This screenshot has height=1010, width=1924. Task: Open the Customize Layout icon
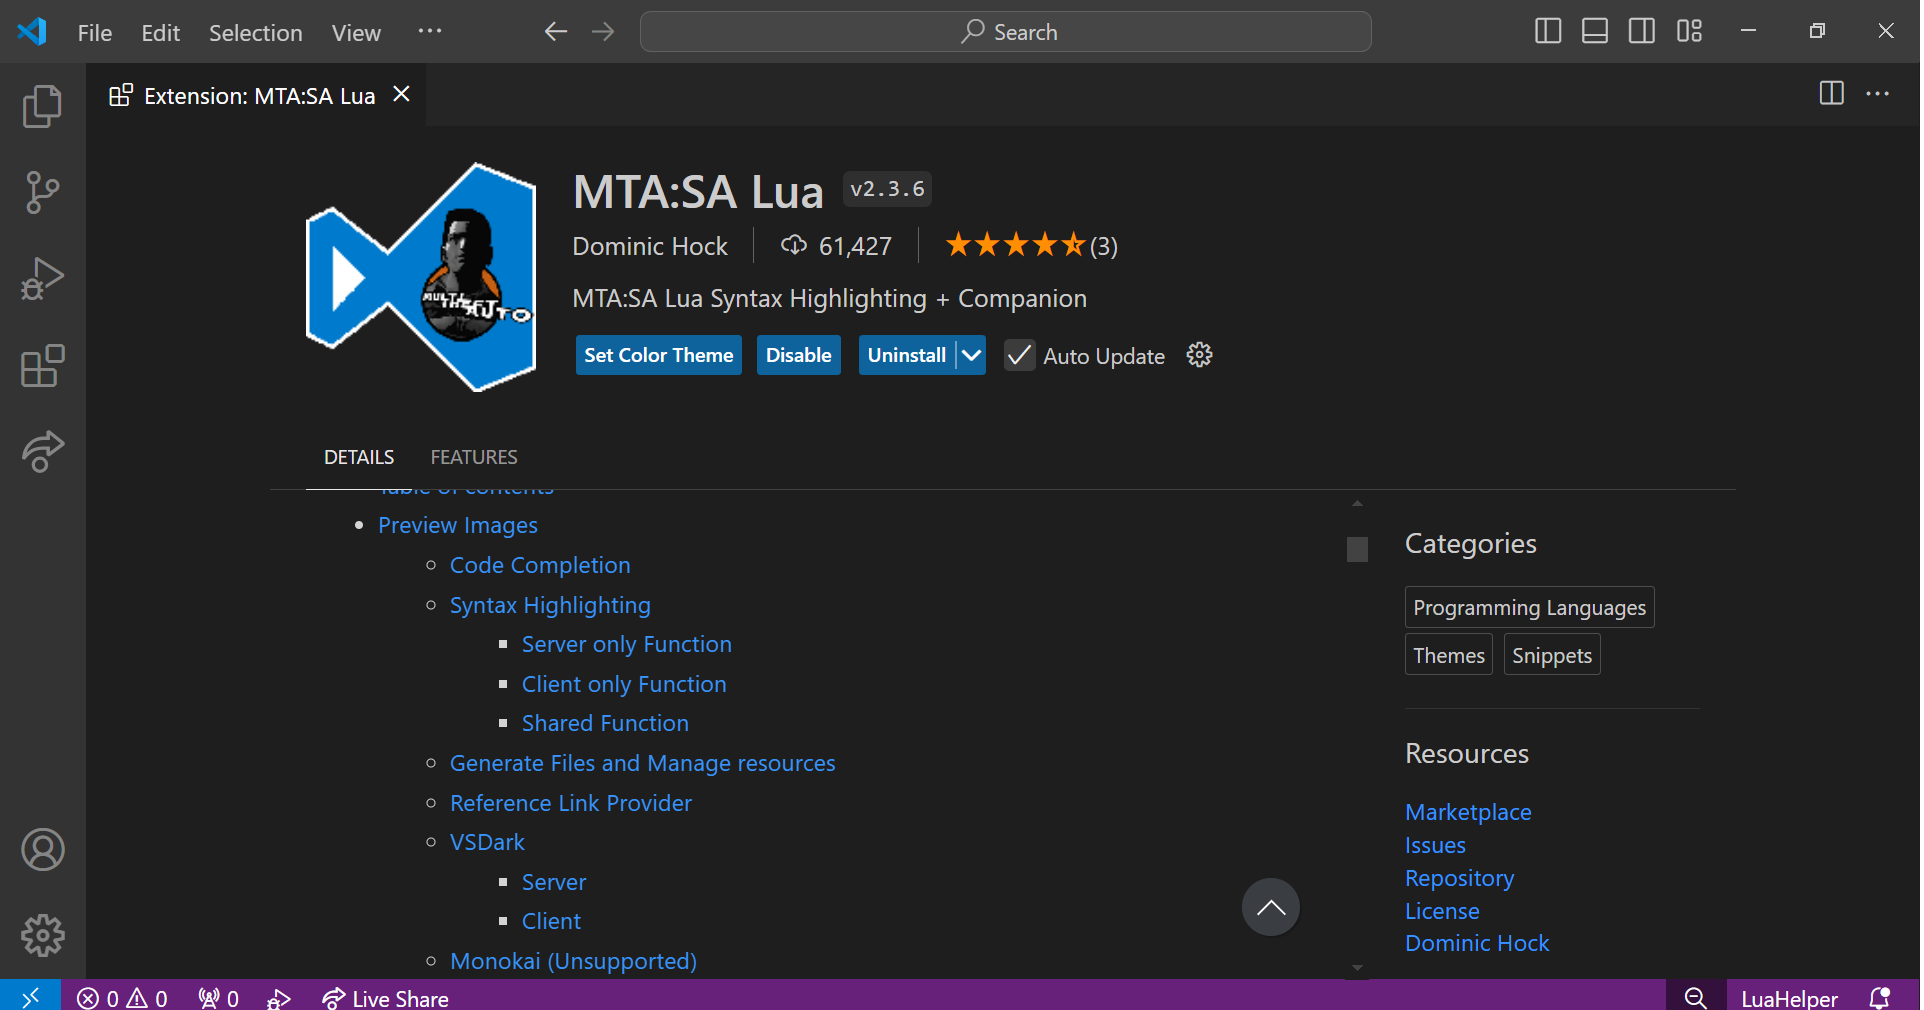pyautogui.click(x=1689, y=31)
